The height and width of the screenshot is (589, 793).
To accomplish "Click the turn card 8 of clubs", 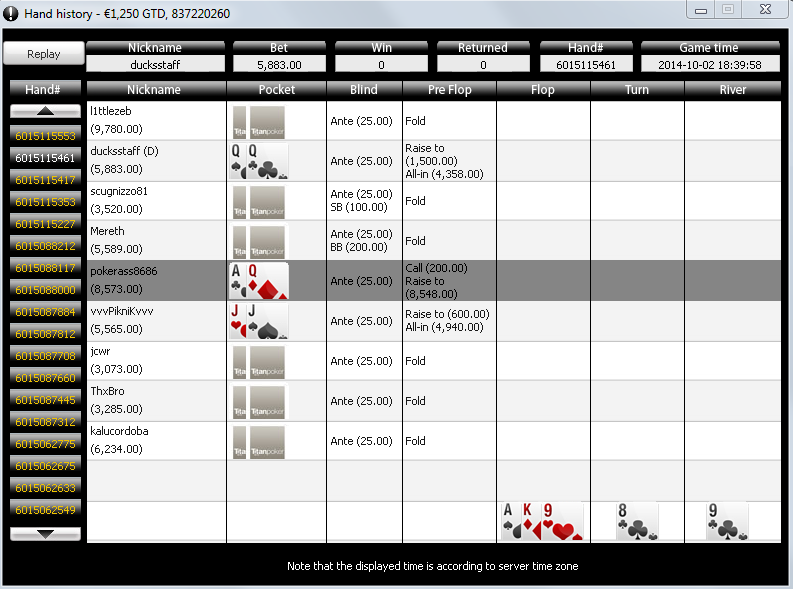I will (x=637, y=521).
